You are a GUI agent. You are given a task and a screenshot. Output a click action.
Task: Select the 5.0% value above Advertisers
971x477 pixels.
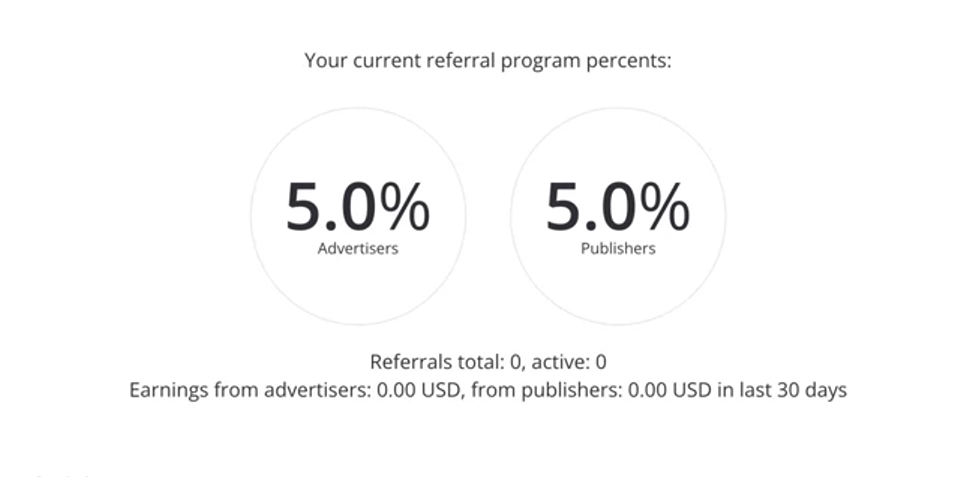[357, 207]
